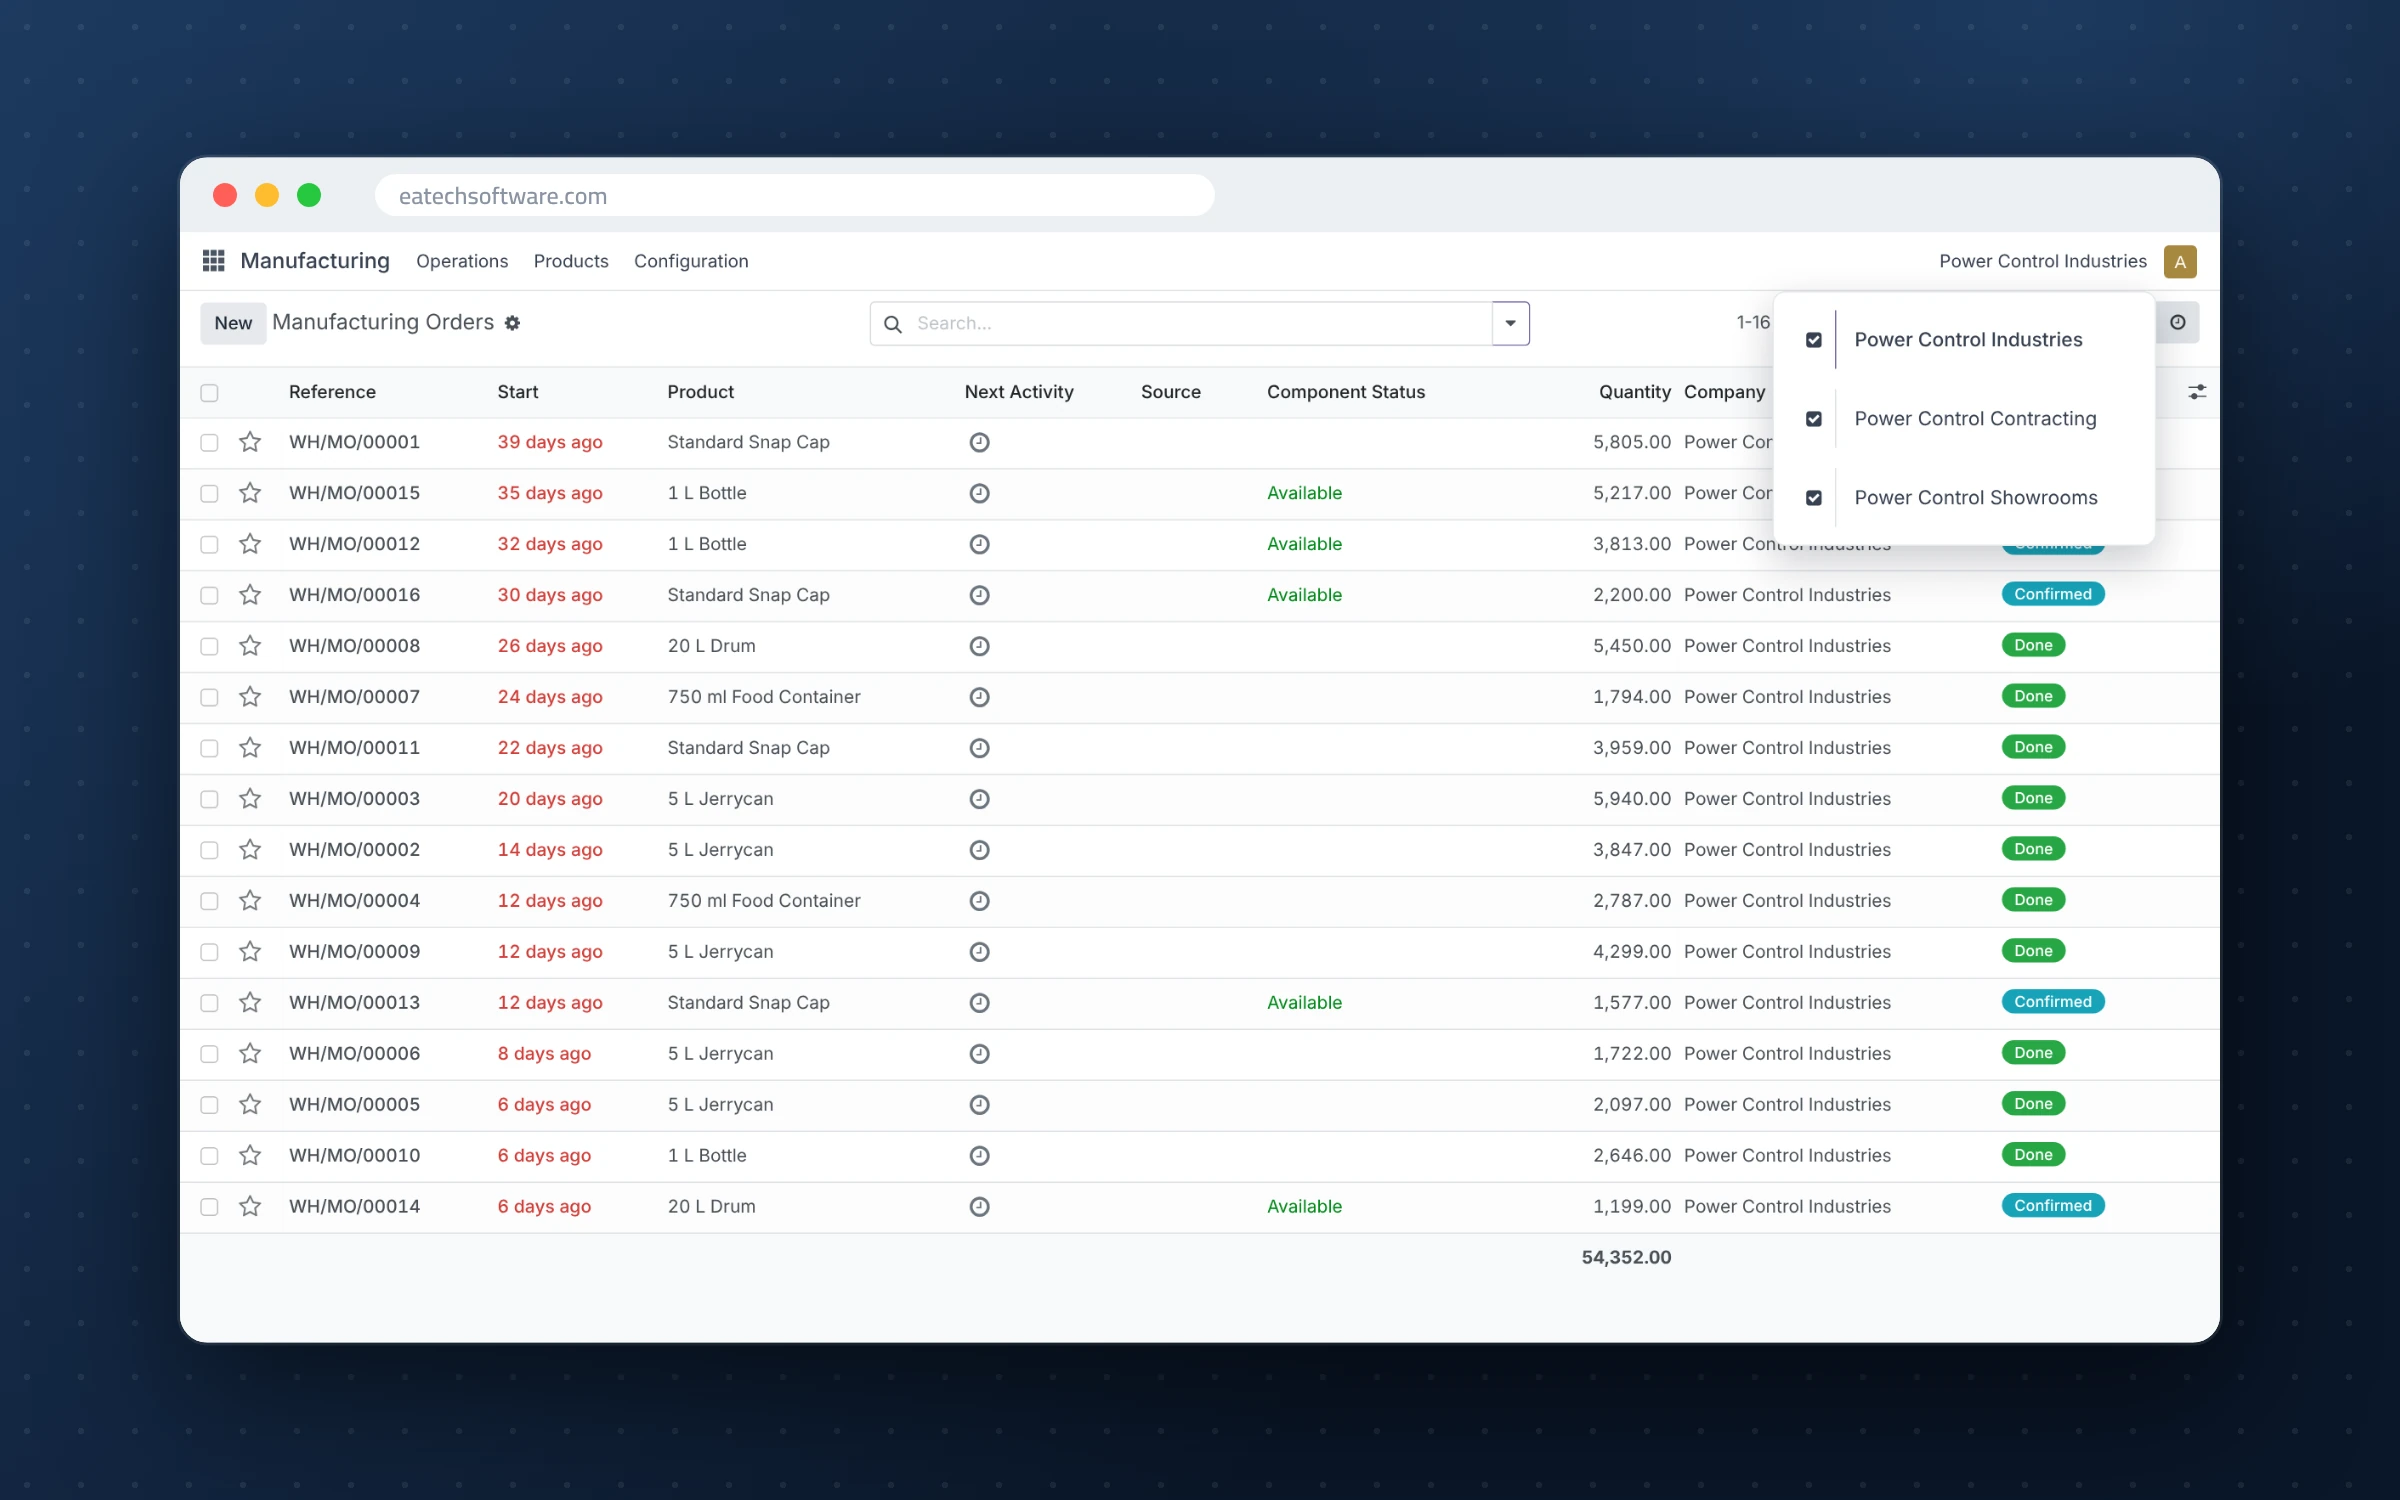Open activity clock for WH/MO/00004
2400x1500 pixels.
point(980,901)
